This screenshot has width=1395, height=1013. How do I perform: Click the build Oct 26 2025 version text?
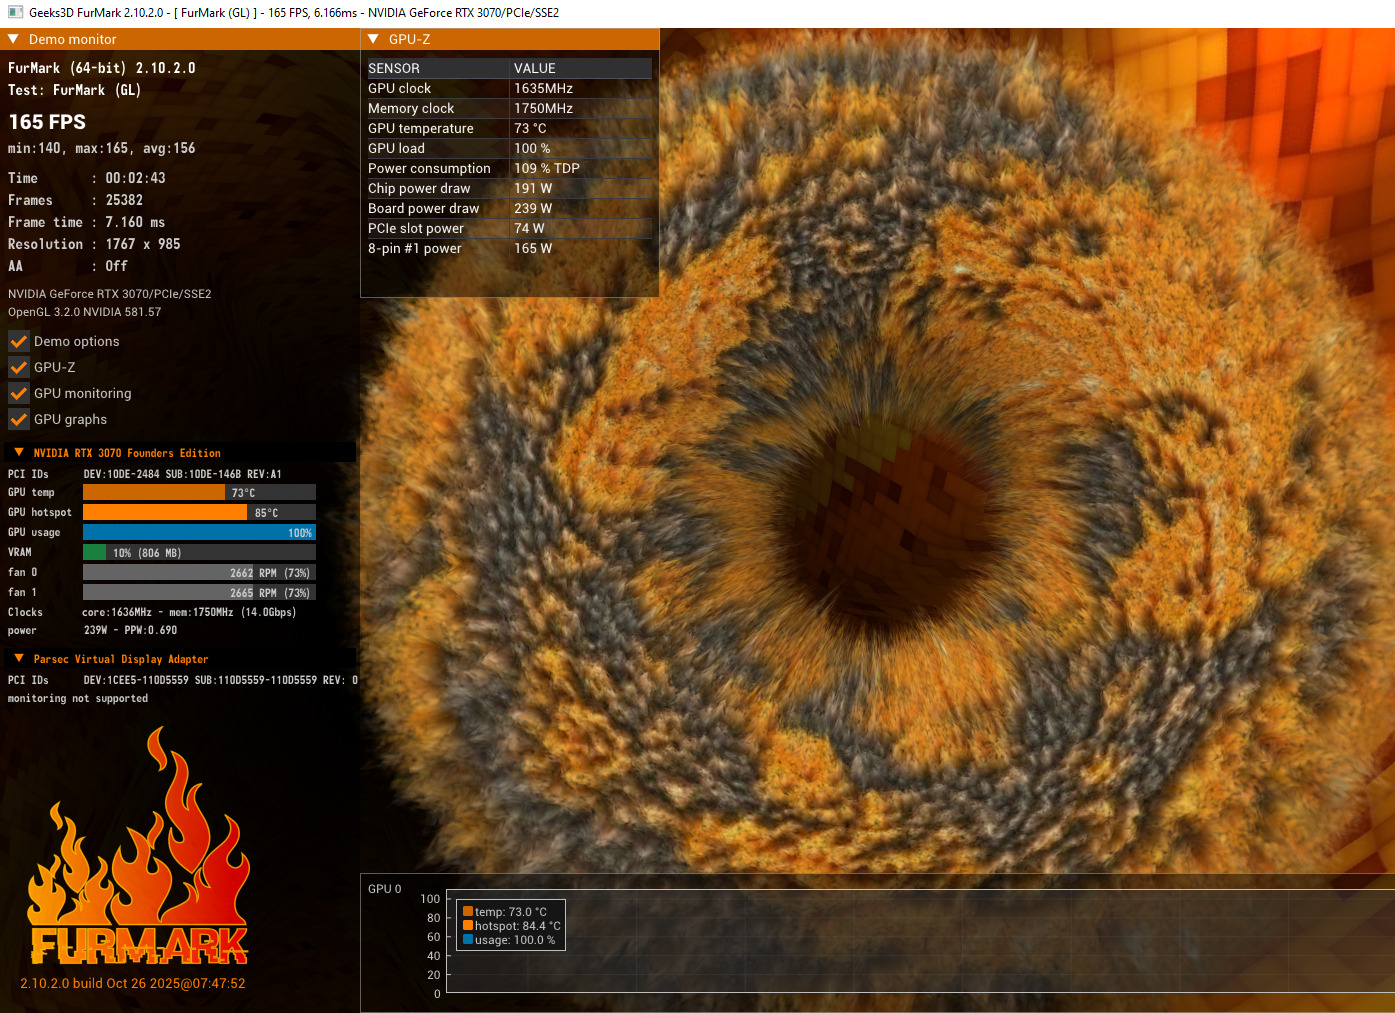133,983
